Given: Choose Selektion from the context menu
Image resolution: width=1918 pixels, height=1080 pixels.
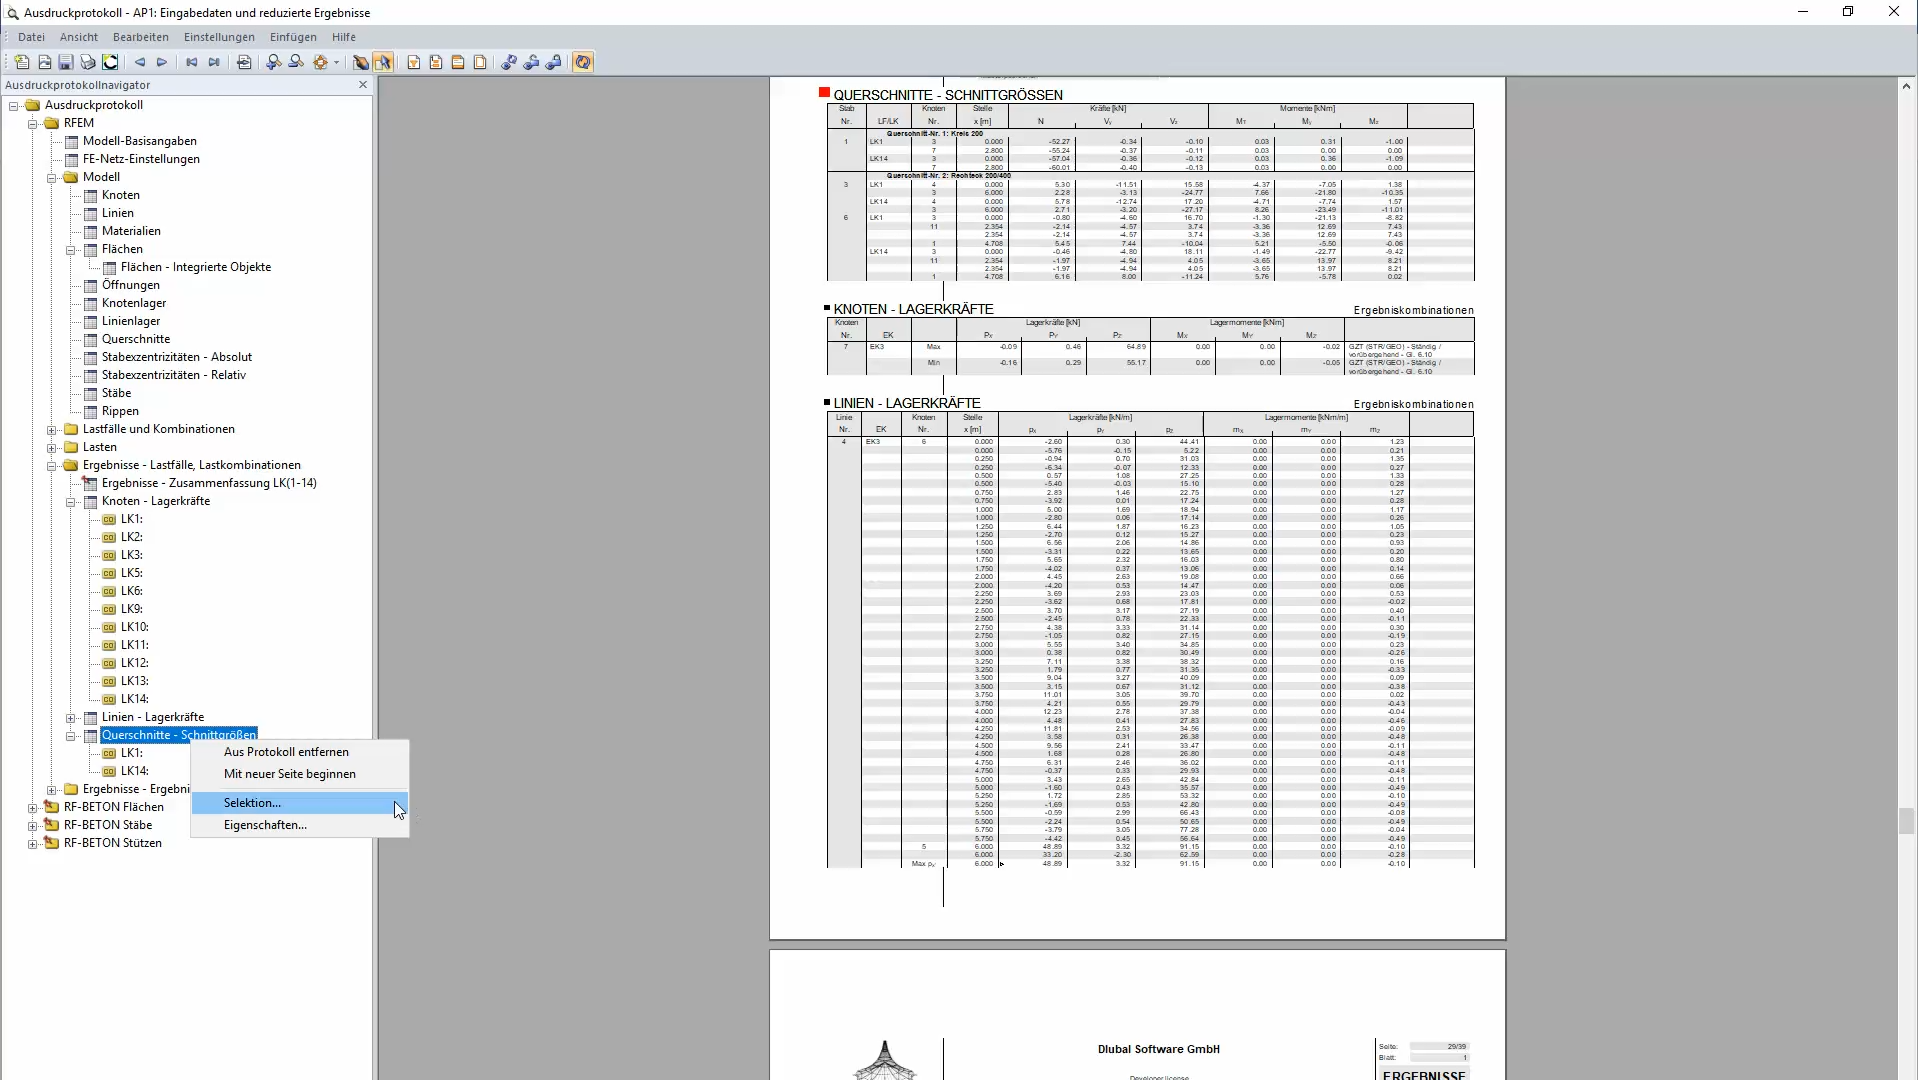Looking at the screenshot, I should point(253,802).
